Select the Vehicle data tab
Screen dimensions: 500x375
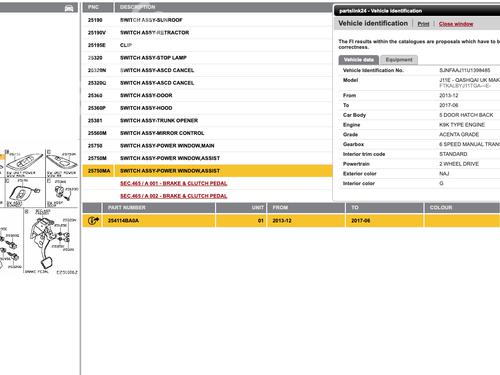tap(359, 60)
